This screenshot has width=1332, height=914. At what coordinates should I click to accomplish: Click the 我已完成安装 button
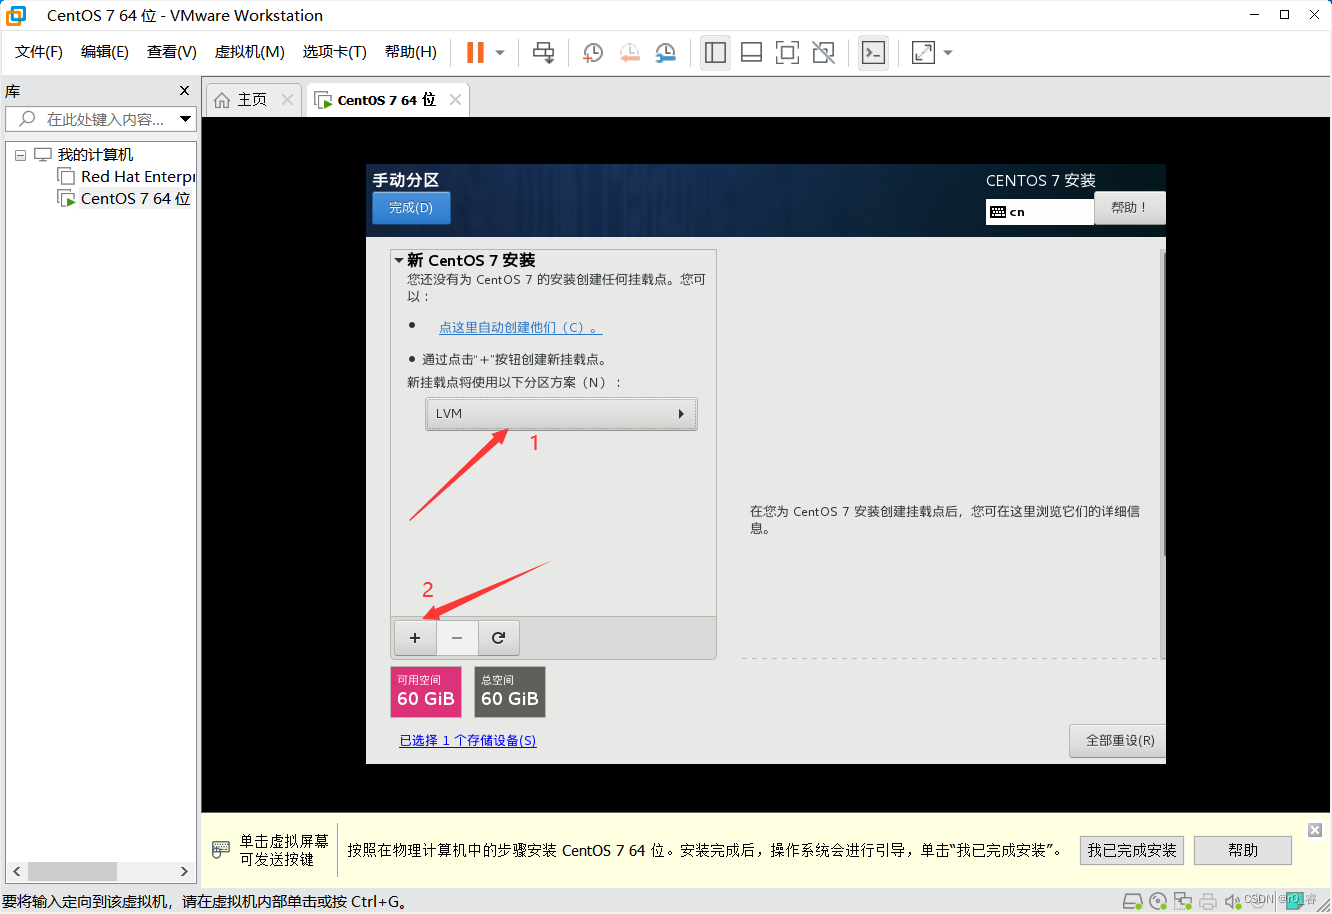pos(1132,851)
